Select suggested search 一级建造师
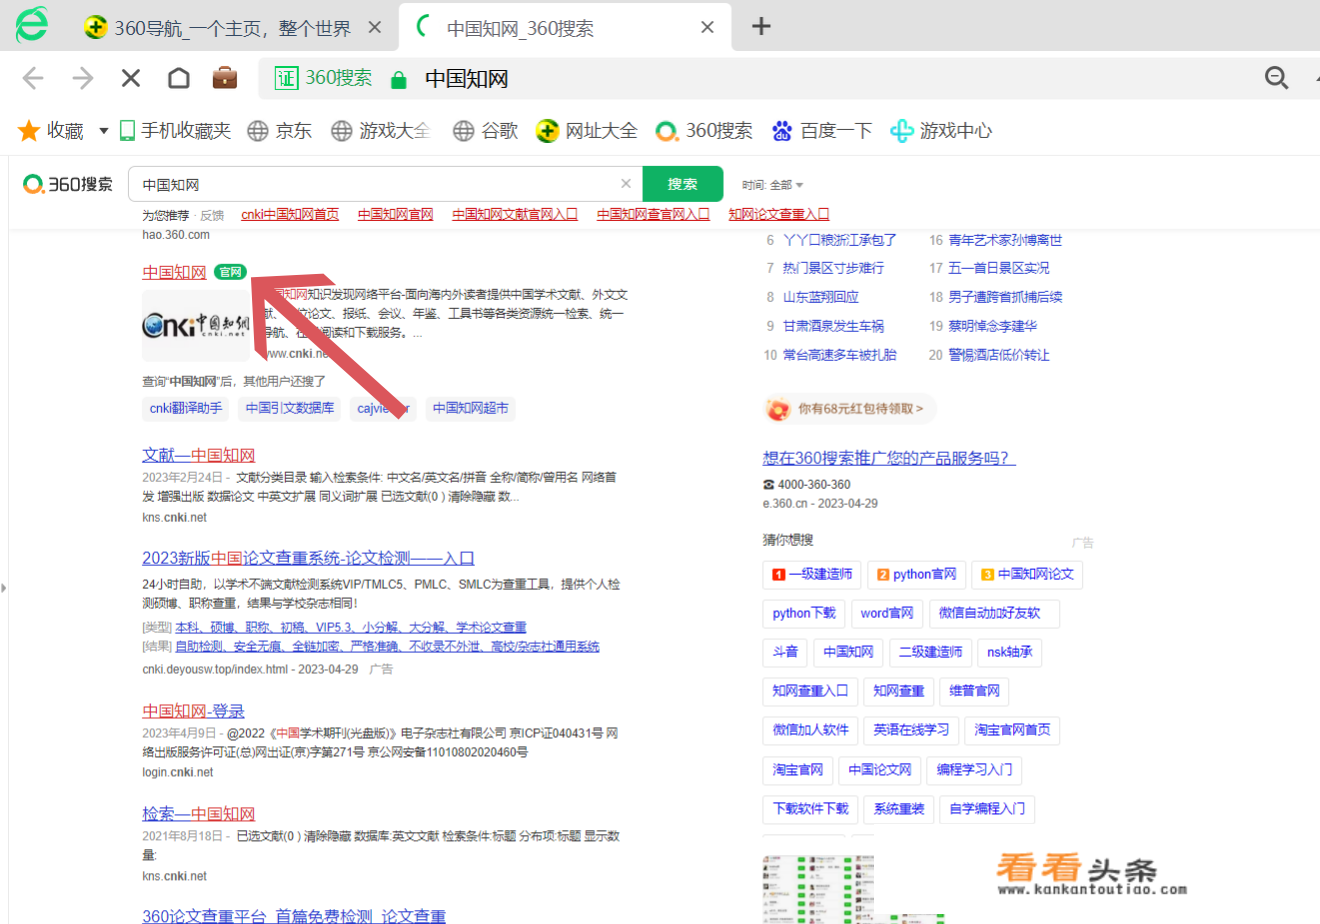 [x=811, y=574]
